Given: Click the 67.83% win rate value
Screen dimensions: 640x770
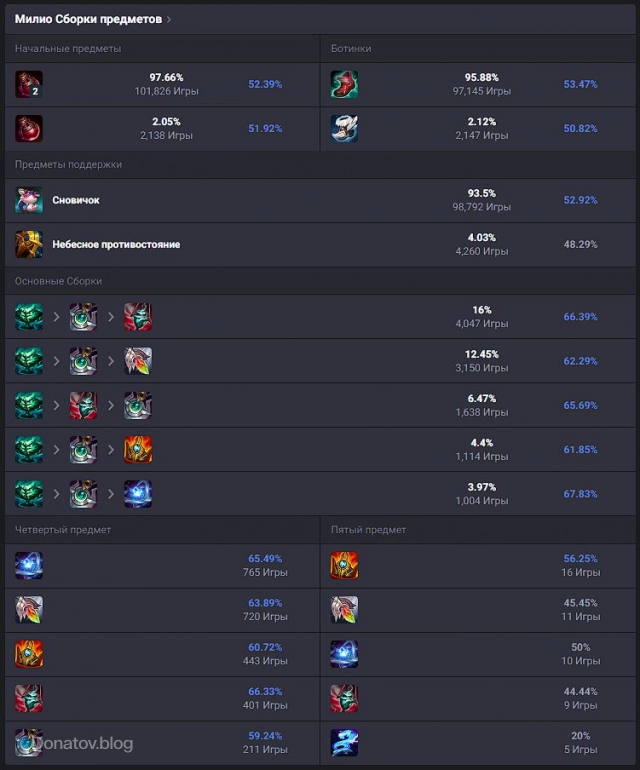Looking at the screenshot, I should pyautogui.click(x=580, y=493).
